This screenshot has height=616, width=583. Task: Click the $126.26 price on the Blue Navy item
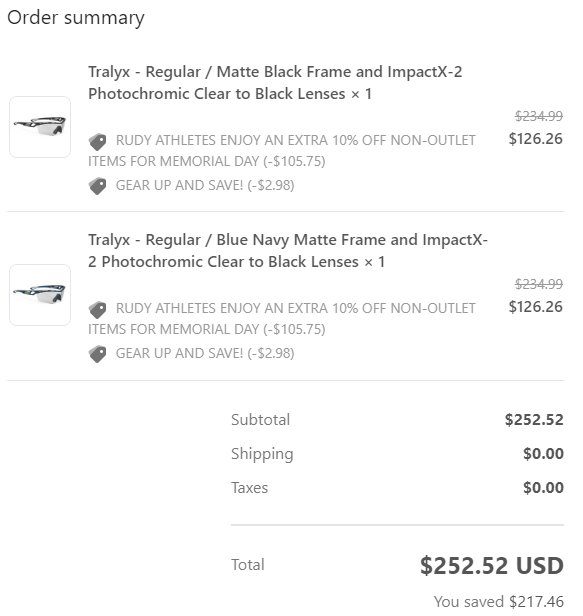pos(535,306)
